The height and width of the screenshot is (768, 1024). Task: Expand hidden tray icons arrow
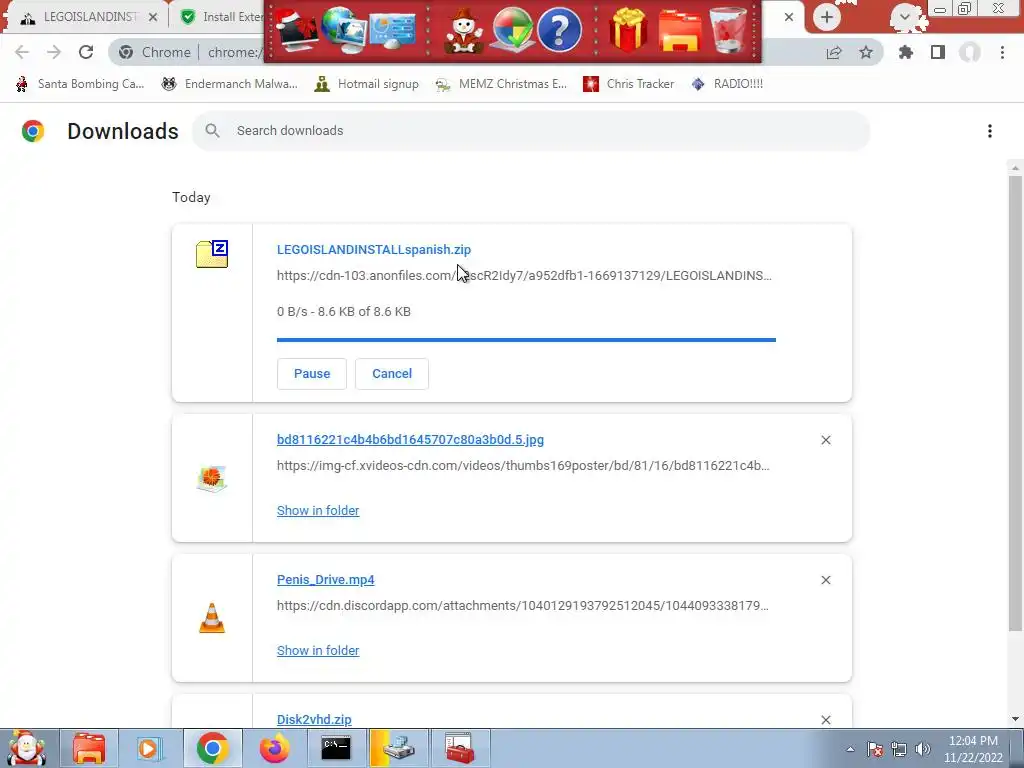click(x=850, y=749)
